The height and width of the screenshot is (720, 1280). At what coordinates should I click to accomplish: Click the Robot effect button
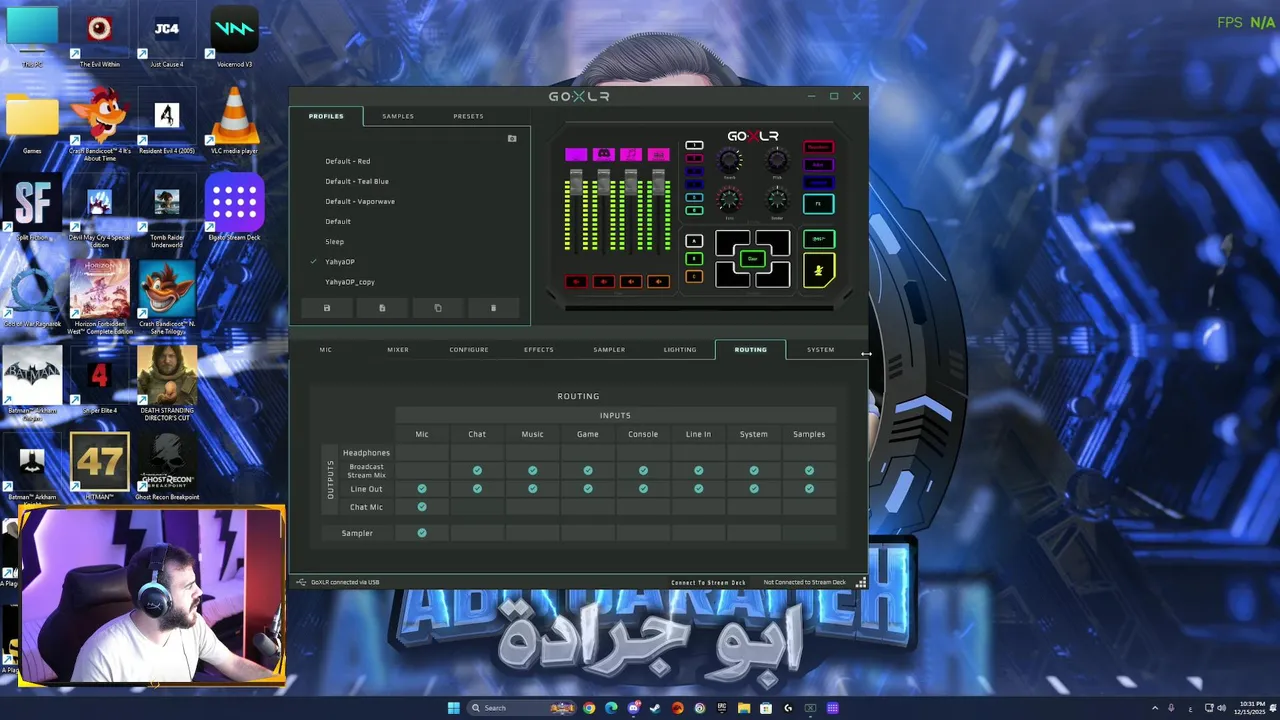click(819, 165)
